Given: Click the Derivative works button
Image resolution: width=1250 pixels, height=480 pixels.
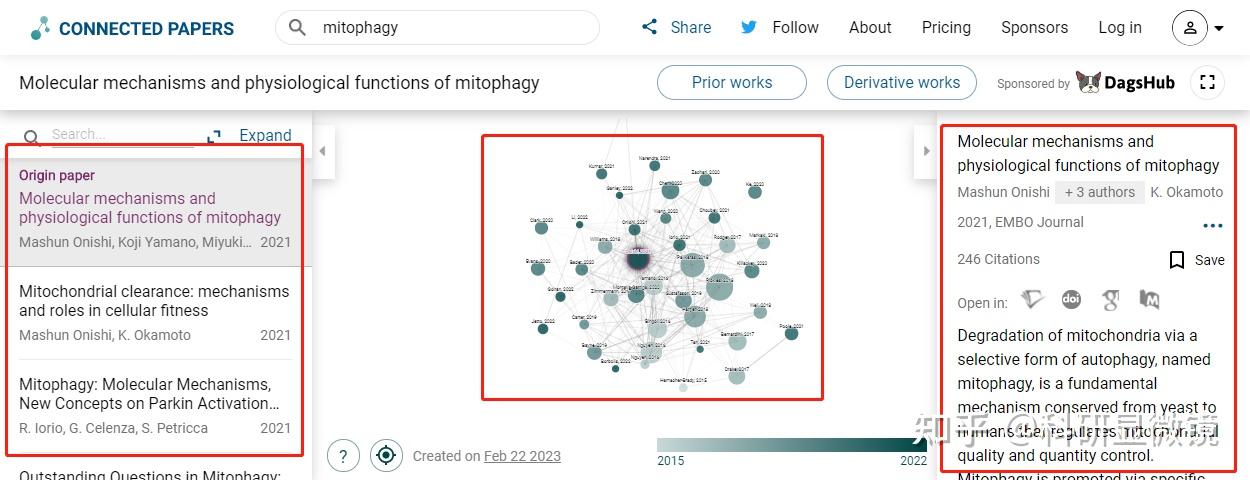Looking at the screenshot, I should pos(901,83).
